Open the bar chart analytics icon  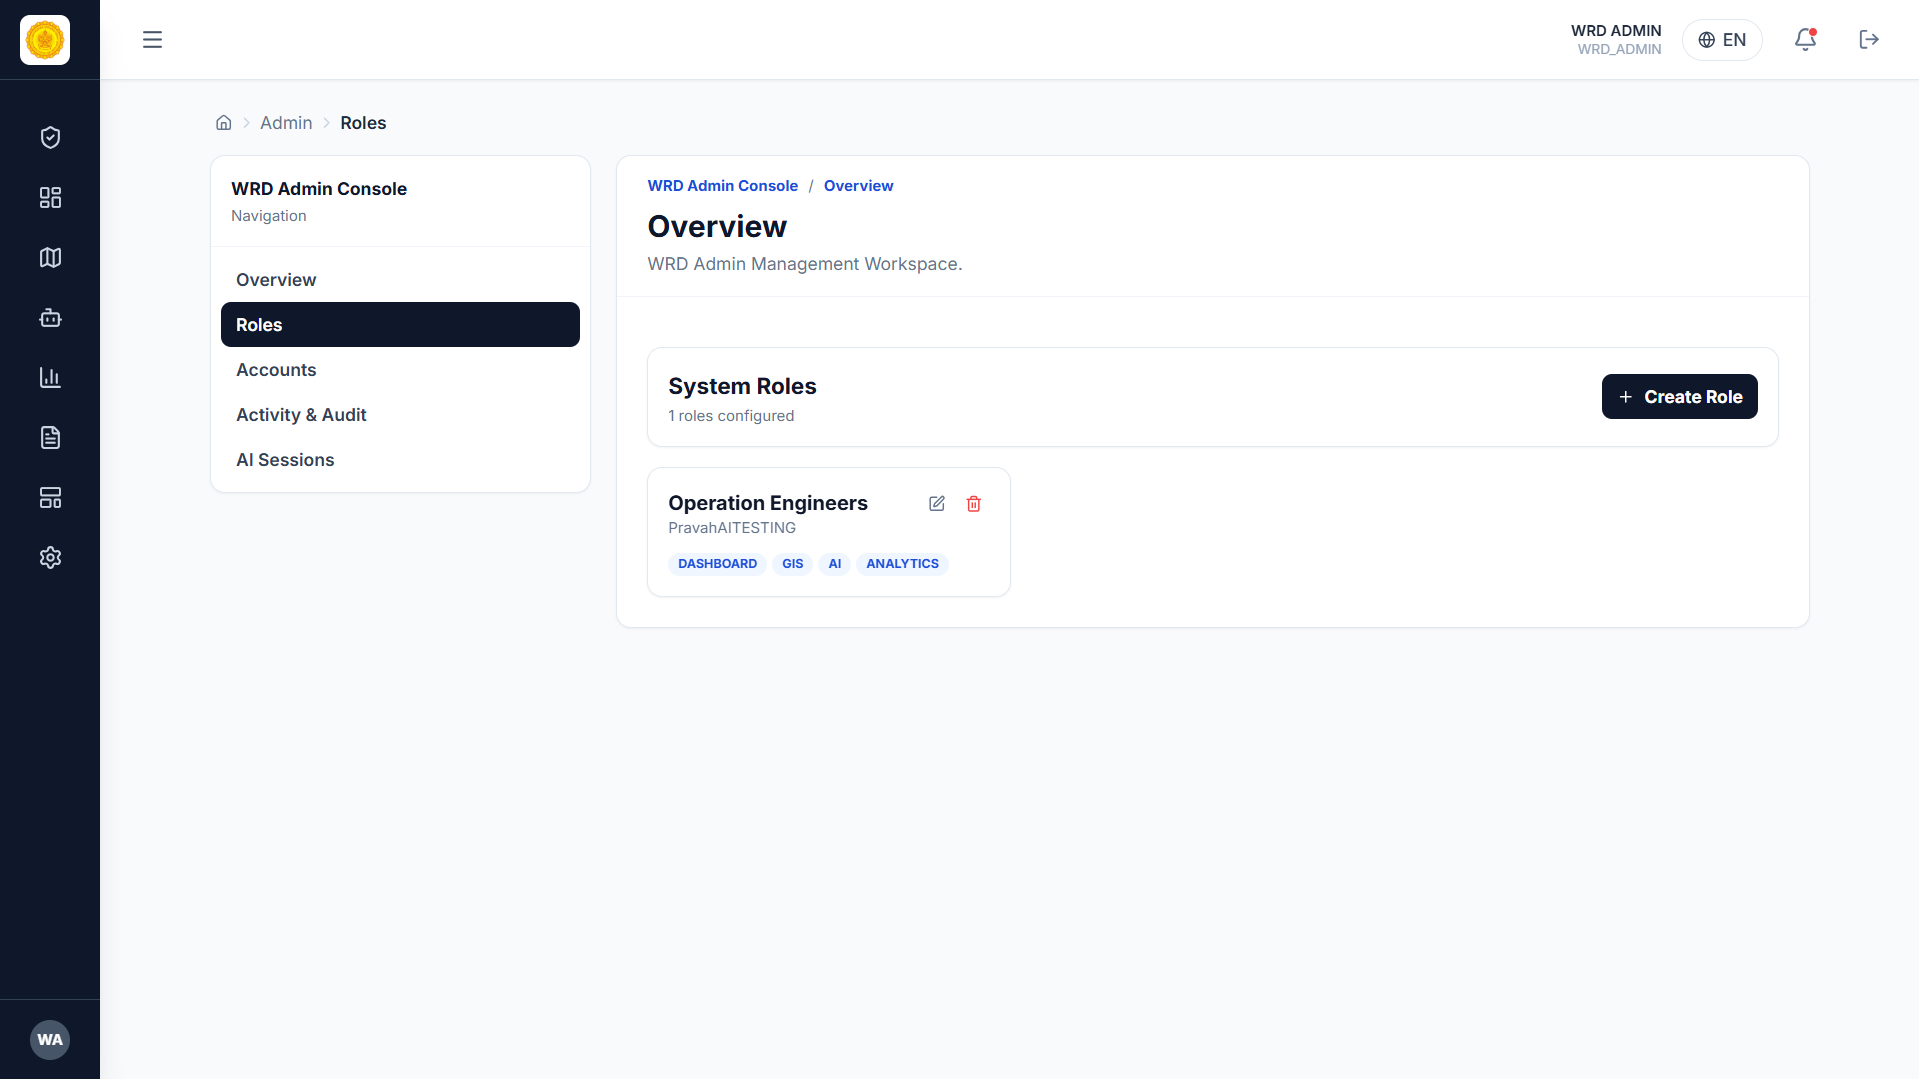click(50, 378)
